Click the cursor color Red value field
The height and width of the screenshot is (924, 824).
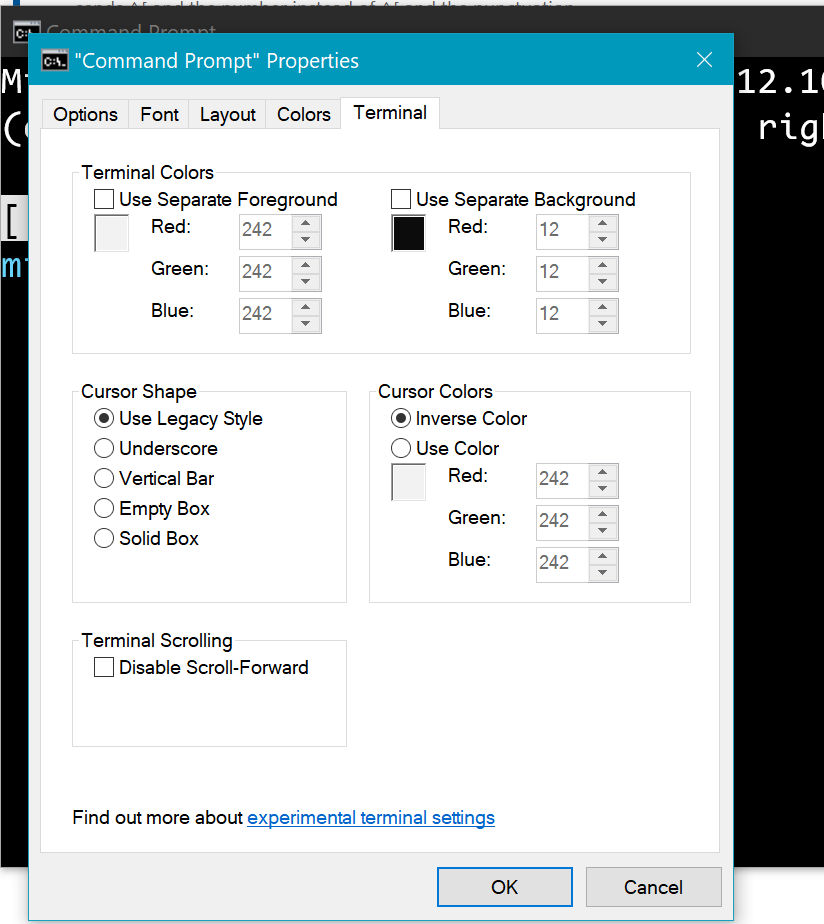coord(562,480)
